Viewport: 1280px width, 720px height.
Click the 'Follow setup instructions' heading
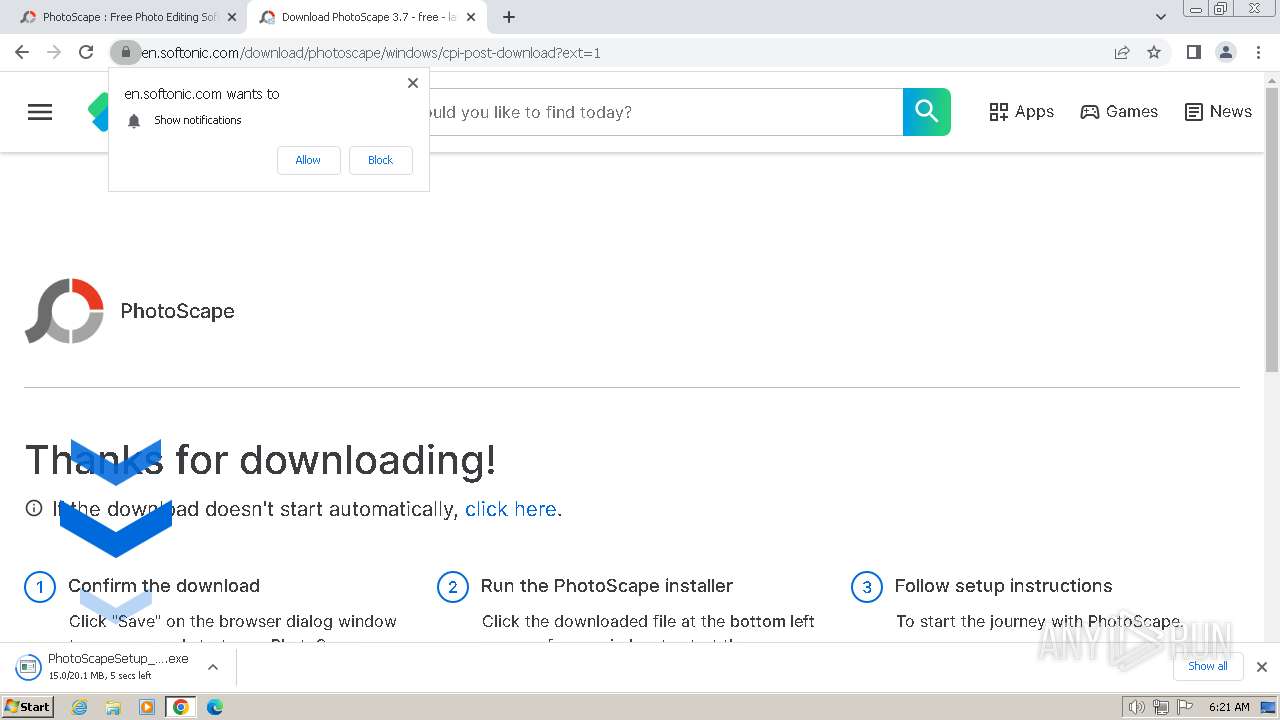(x=1003, y=586)
